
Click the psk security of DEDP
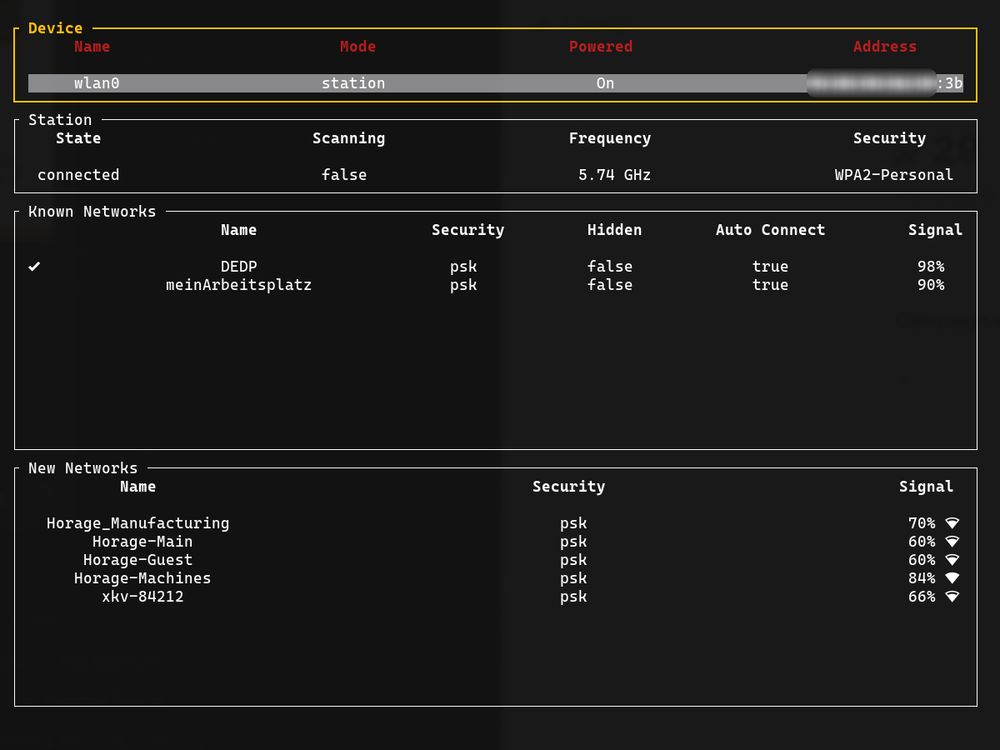pos(464,267)
